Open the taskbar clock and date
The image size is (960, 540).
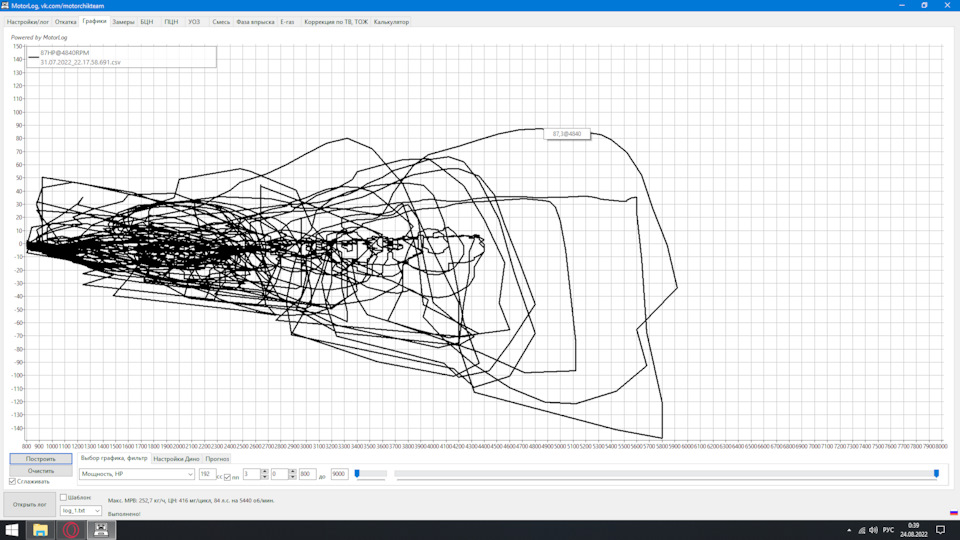click(x=913, y=530)
